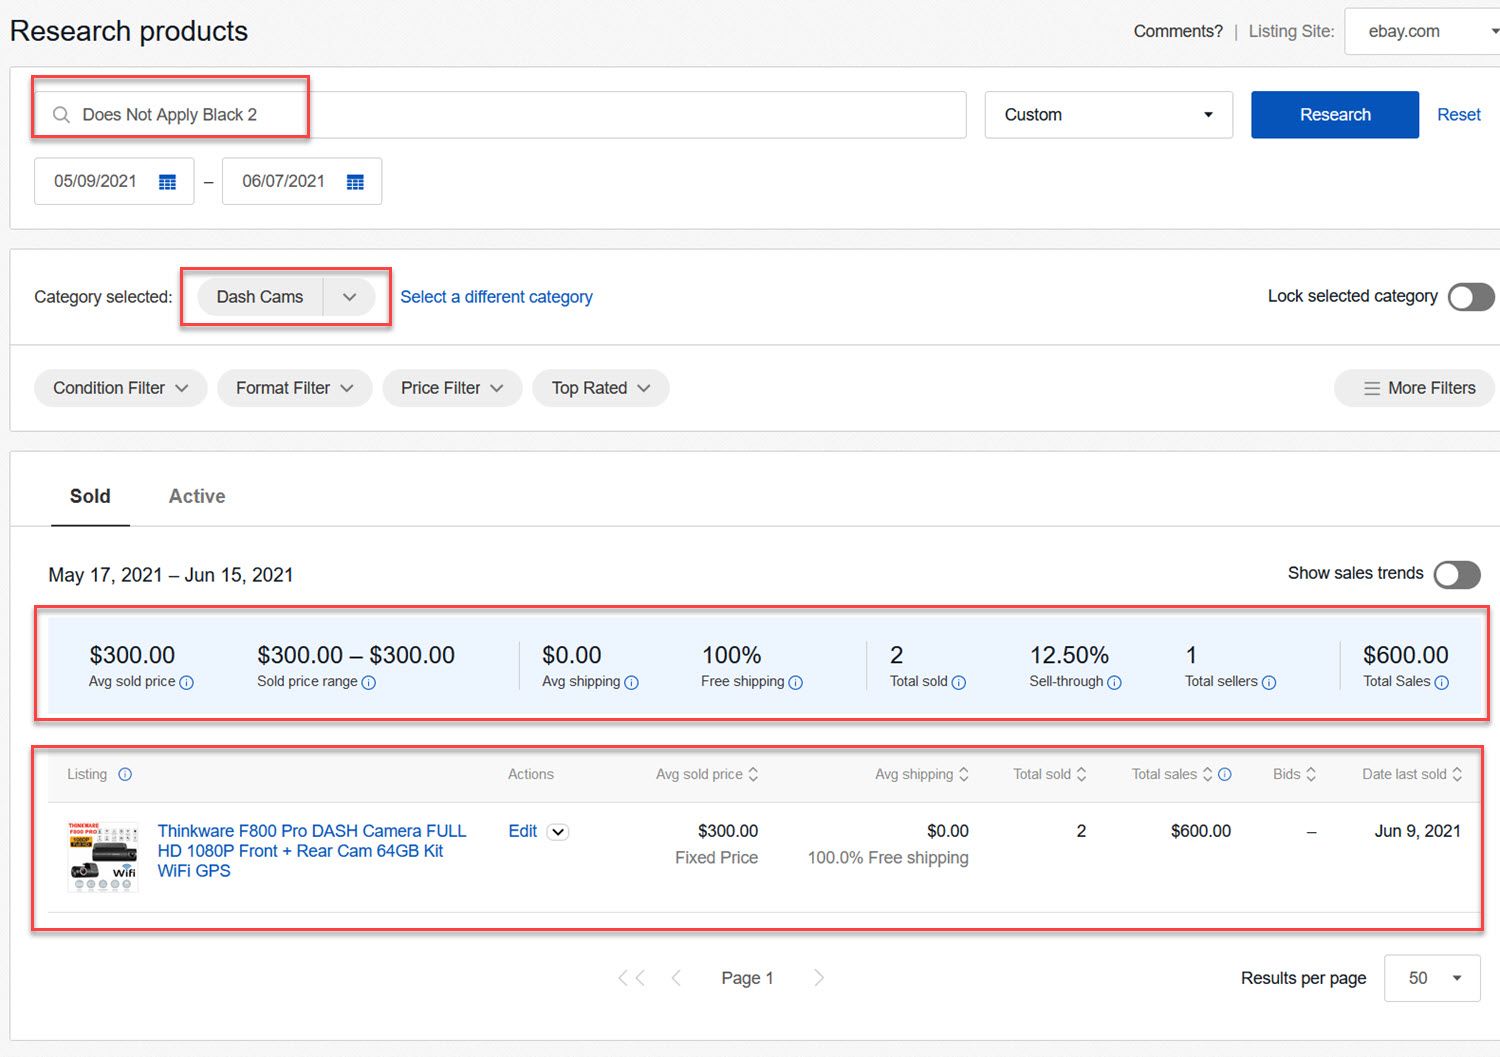This screenshot has height=1057, width=1500.
Task: Click the Avg sold price info icon
Action: [x=186, y=682]
